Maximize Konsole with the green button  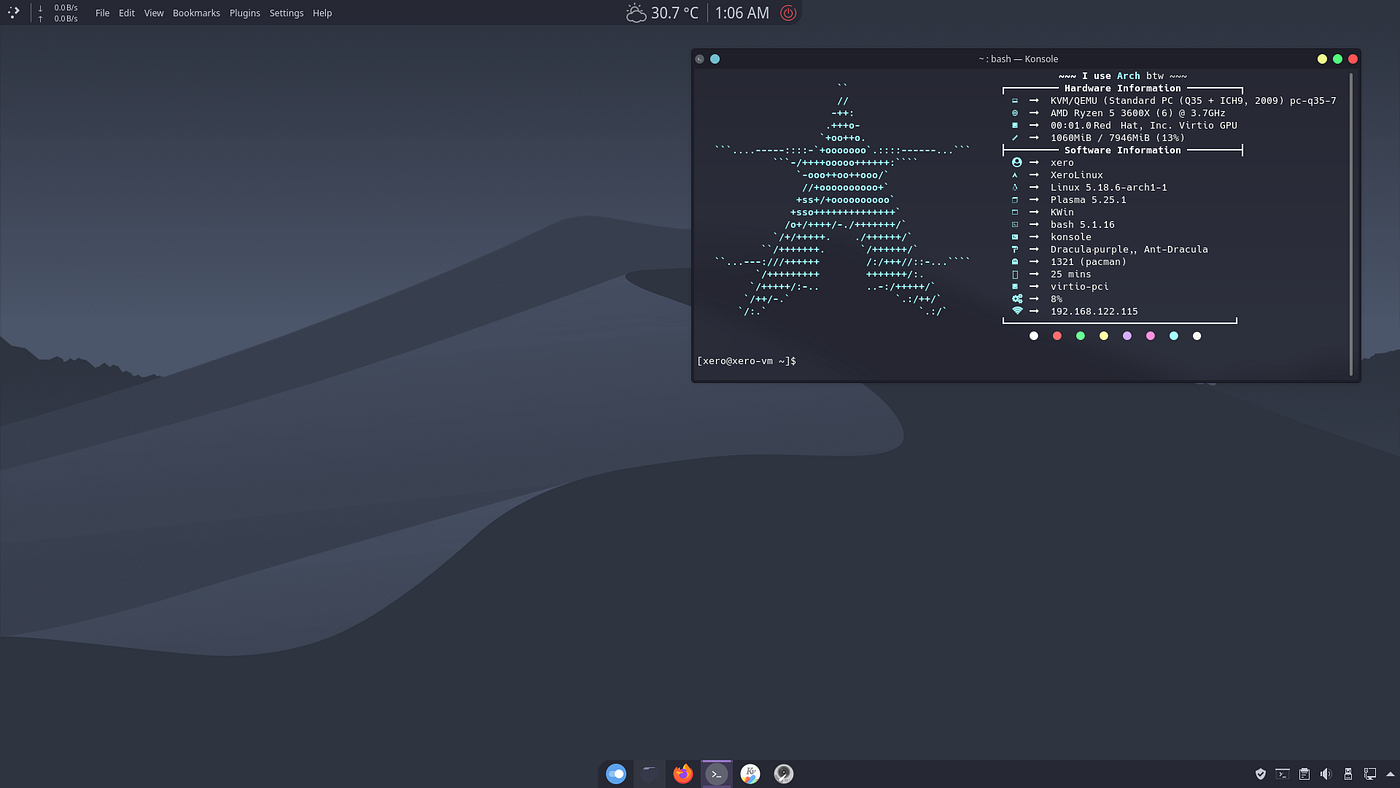point(1337,59)
